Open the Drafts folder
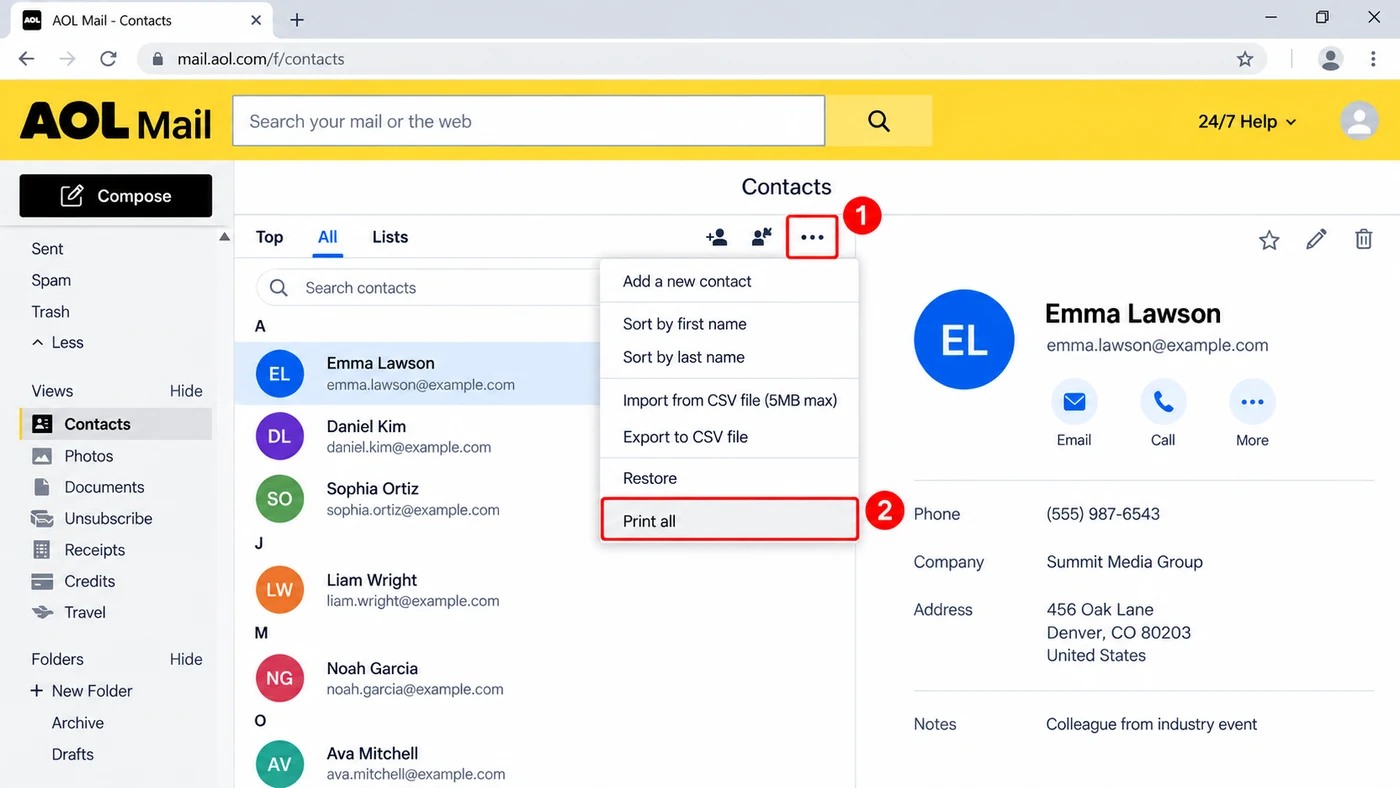Image resolution: width=1400 pixels, height=788 pixels. click(73, 754)
